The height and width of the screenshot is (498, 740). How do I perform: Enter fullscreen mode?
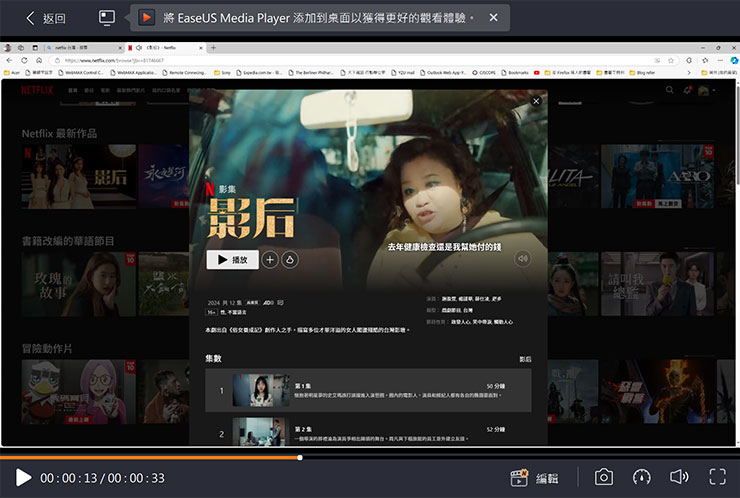[717, 478]
